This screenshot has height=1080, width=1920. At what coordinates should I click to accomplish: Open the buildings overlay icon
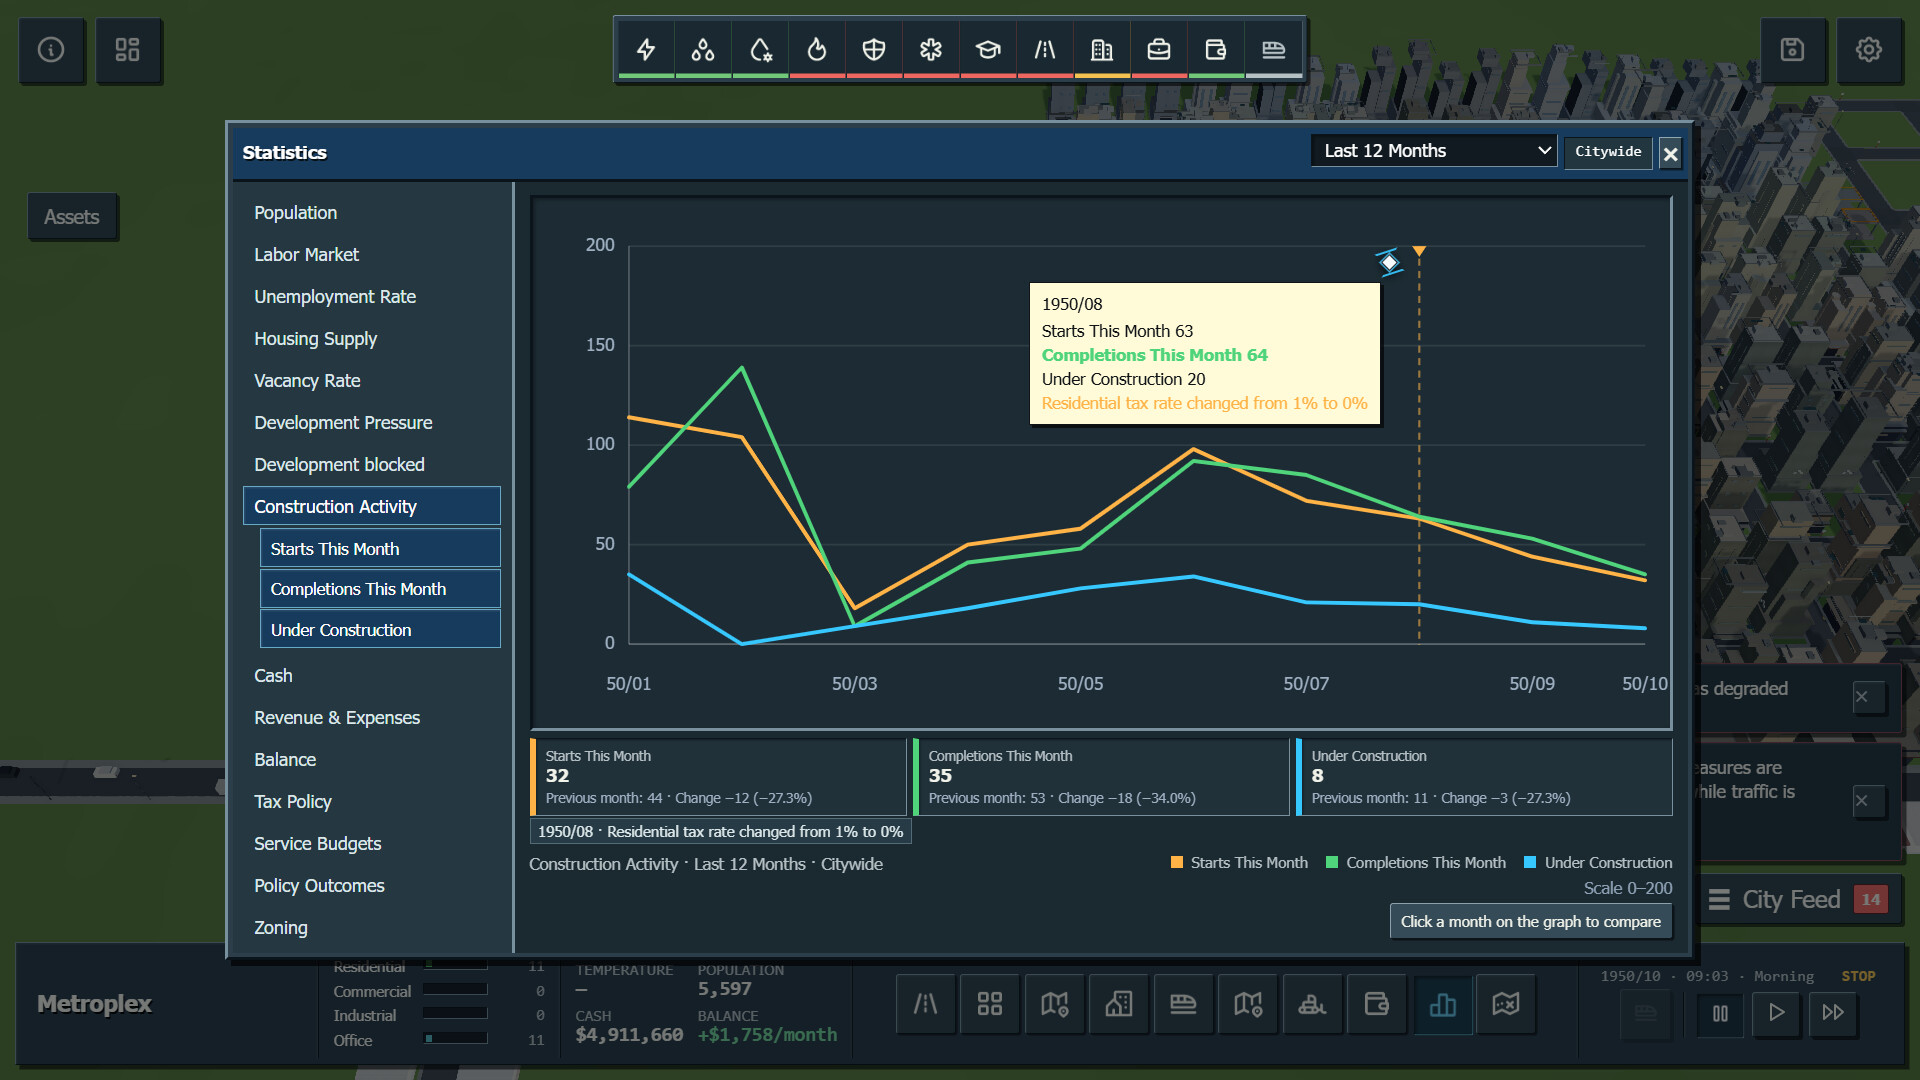coord(1102,49)
